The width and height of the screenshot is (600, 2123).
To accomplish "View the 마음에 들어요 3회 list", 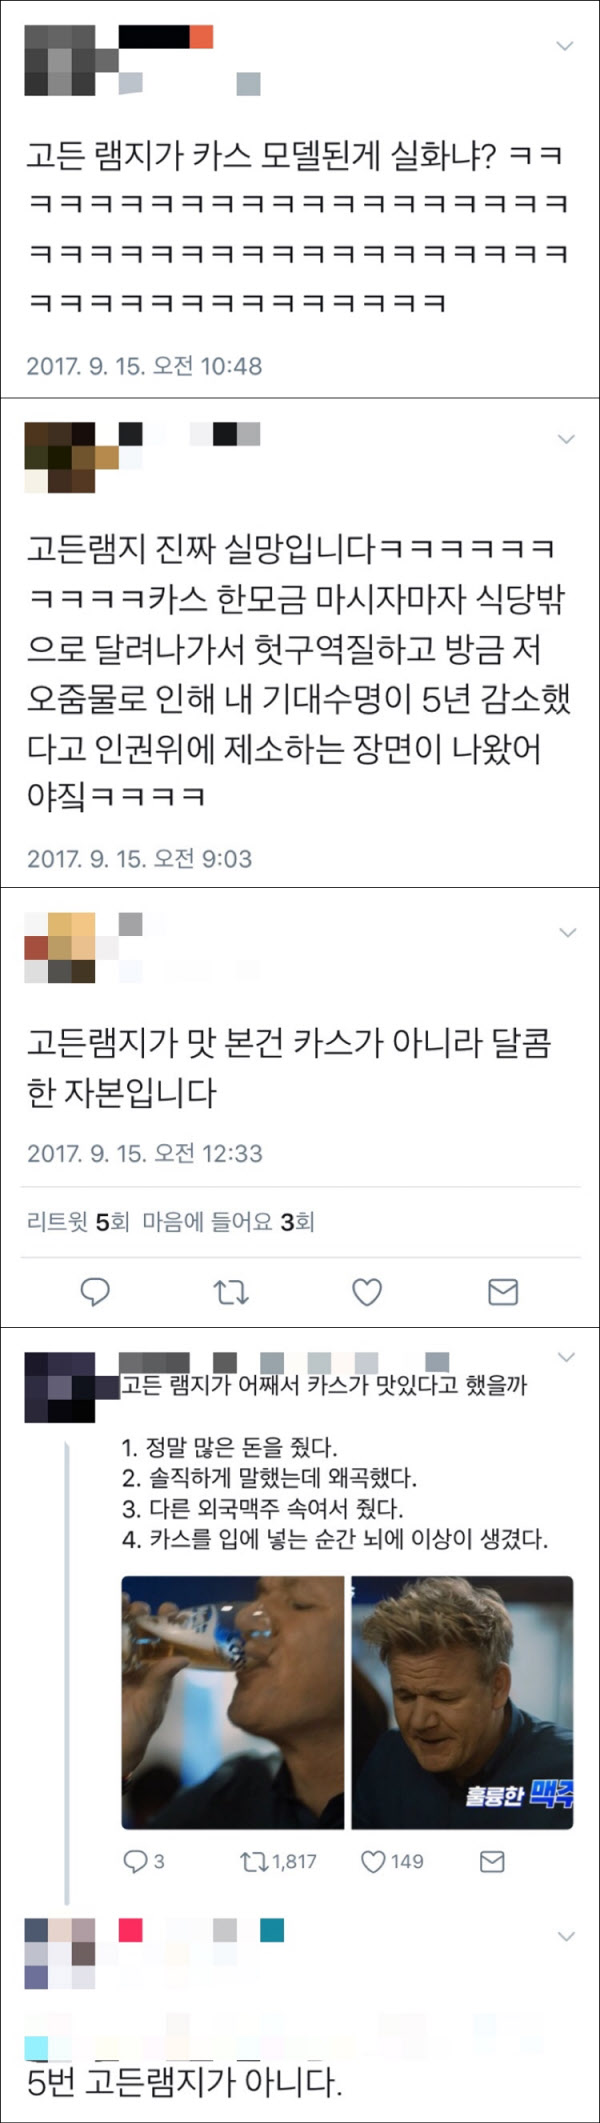I will pos(229,1221).
